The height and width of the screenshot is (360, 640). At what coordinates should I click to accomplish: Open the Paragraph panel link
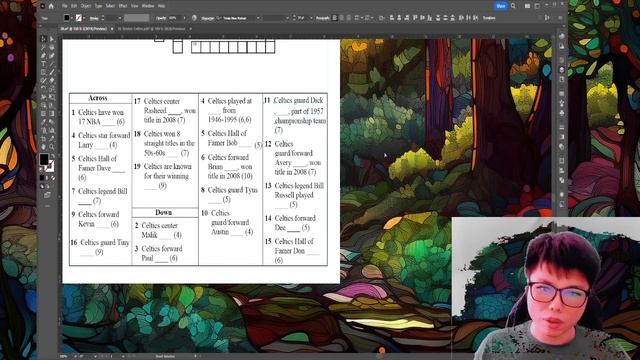click(x=322, y=18)
